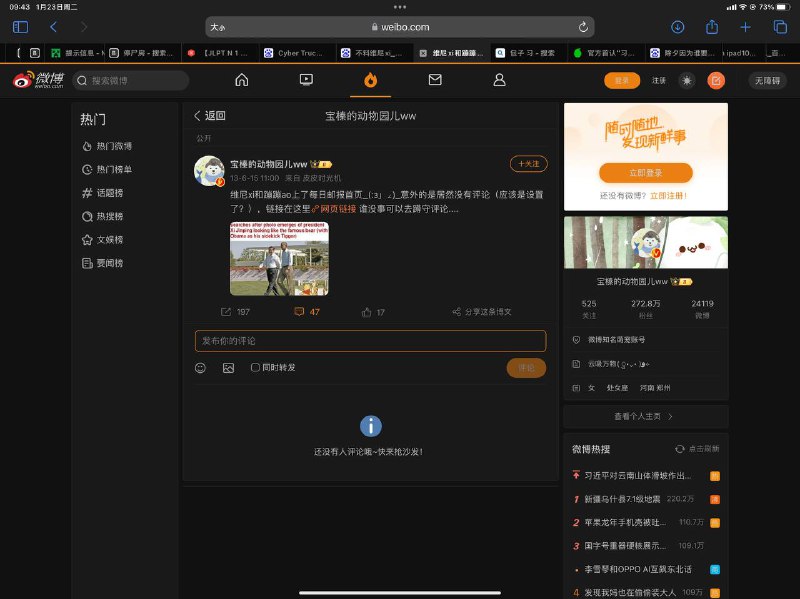Switch to 热门微博 in the sidebar

(113, 146)
